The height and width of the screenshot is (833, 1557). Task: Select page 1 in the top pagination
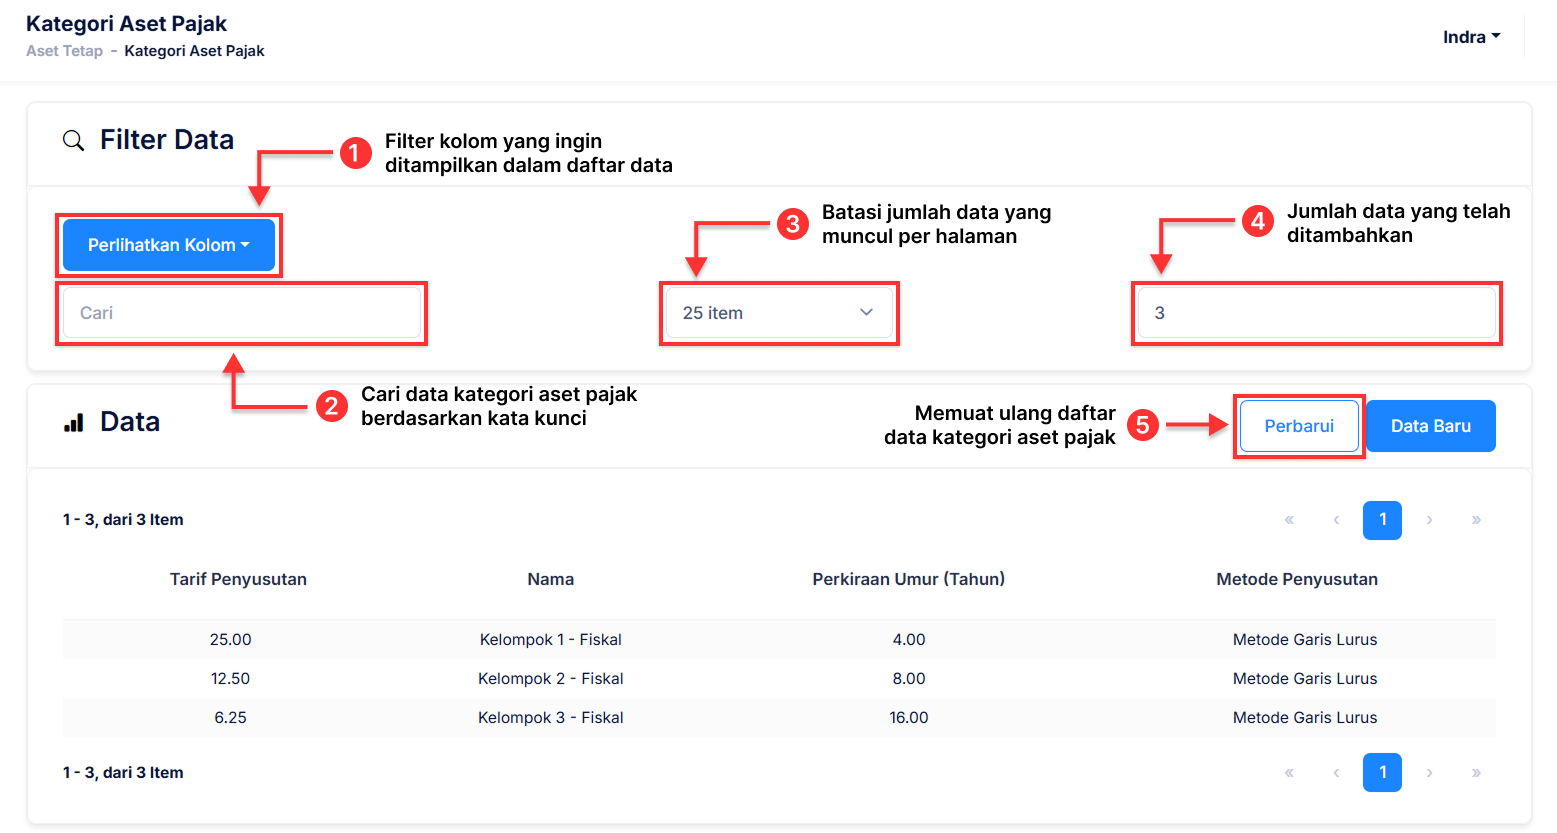(x=1382, y=520)
